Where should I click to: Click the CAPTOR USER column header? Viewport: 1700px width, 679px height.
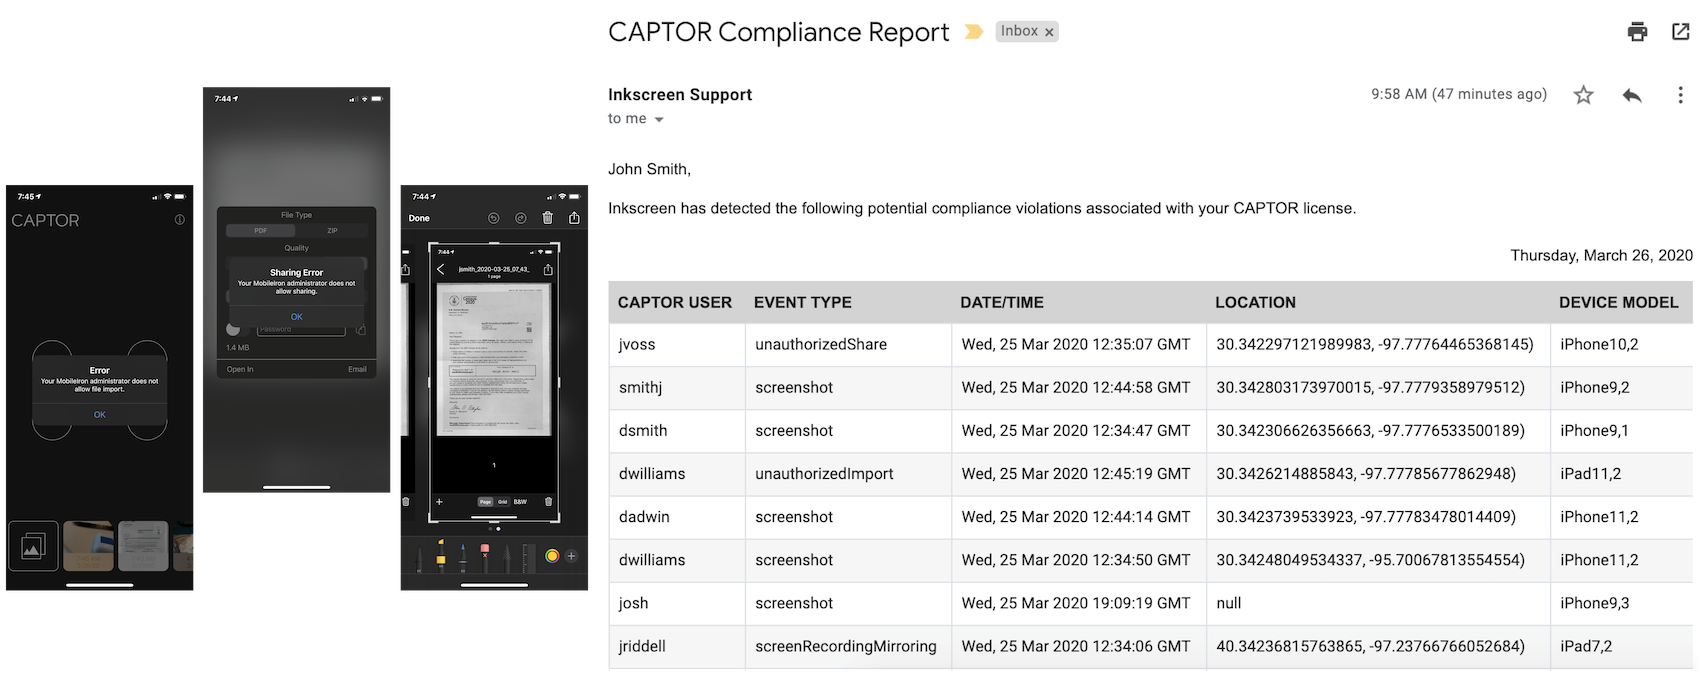click(x=675, y=302)
